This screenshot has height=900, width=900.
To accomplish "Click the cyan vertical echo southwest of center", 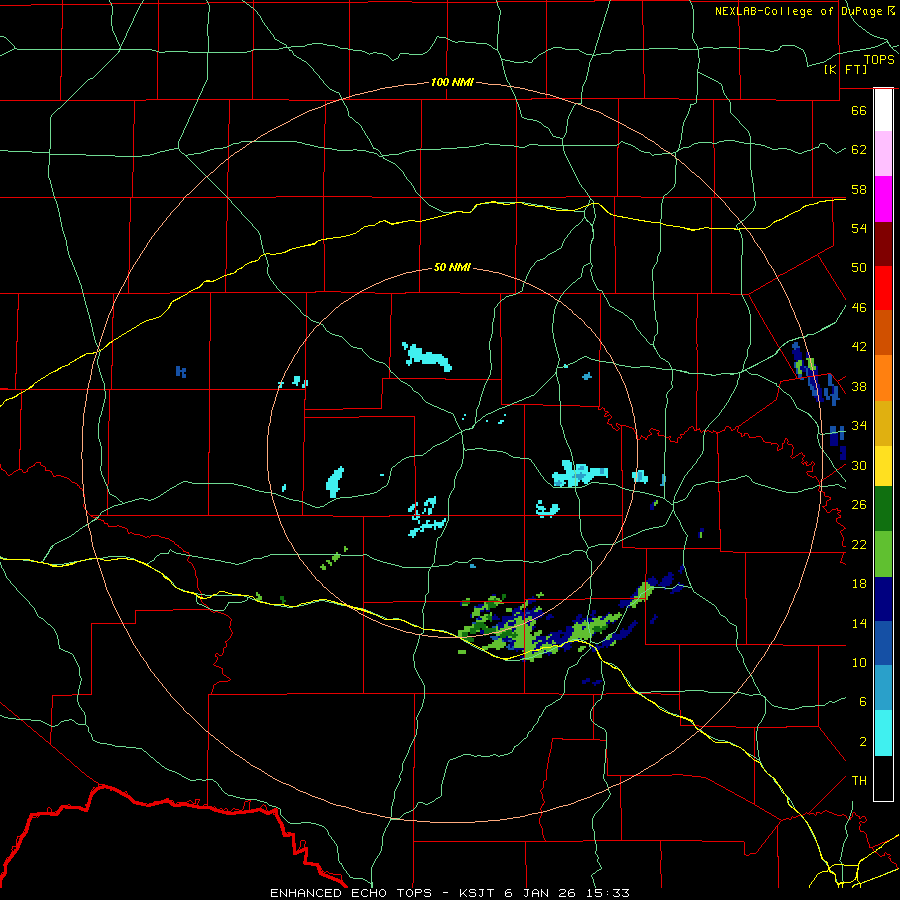I will (x=335, y=482).
